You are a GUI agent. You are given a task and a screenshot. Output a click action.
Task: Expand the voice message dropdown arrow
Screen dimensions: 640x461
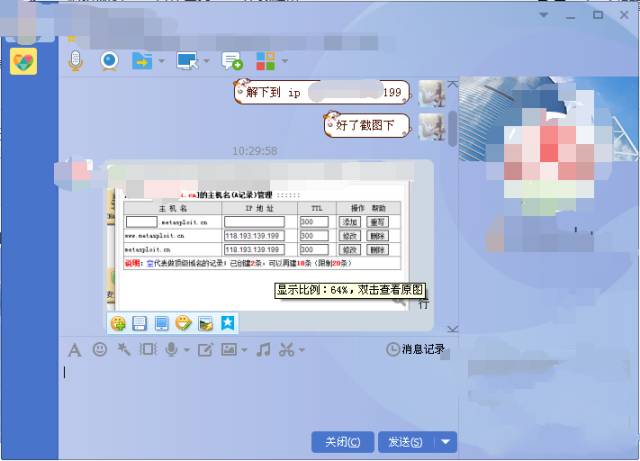187,350
